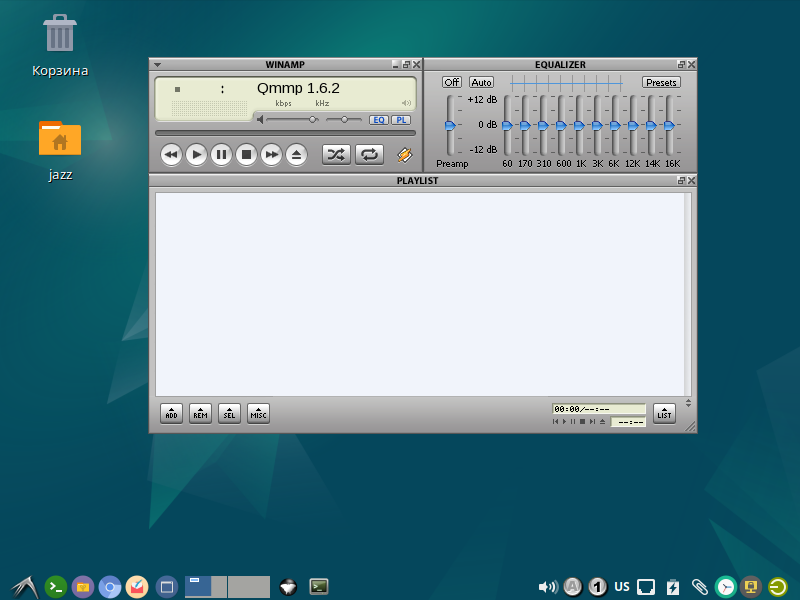Click the playlist mini next button
Image resolution: width=800 pixels, height=600 pixels.
click(592, 421)
